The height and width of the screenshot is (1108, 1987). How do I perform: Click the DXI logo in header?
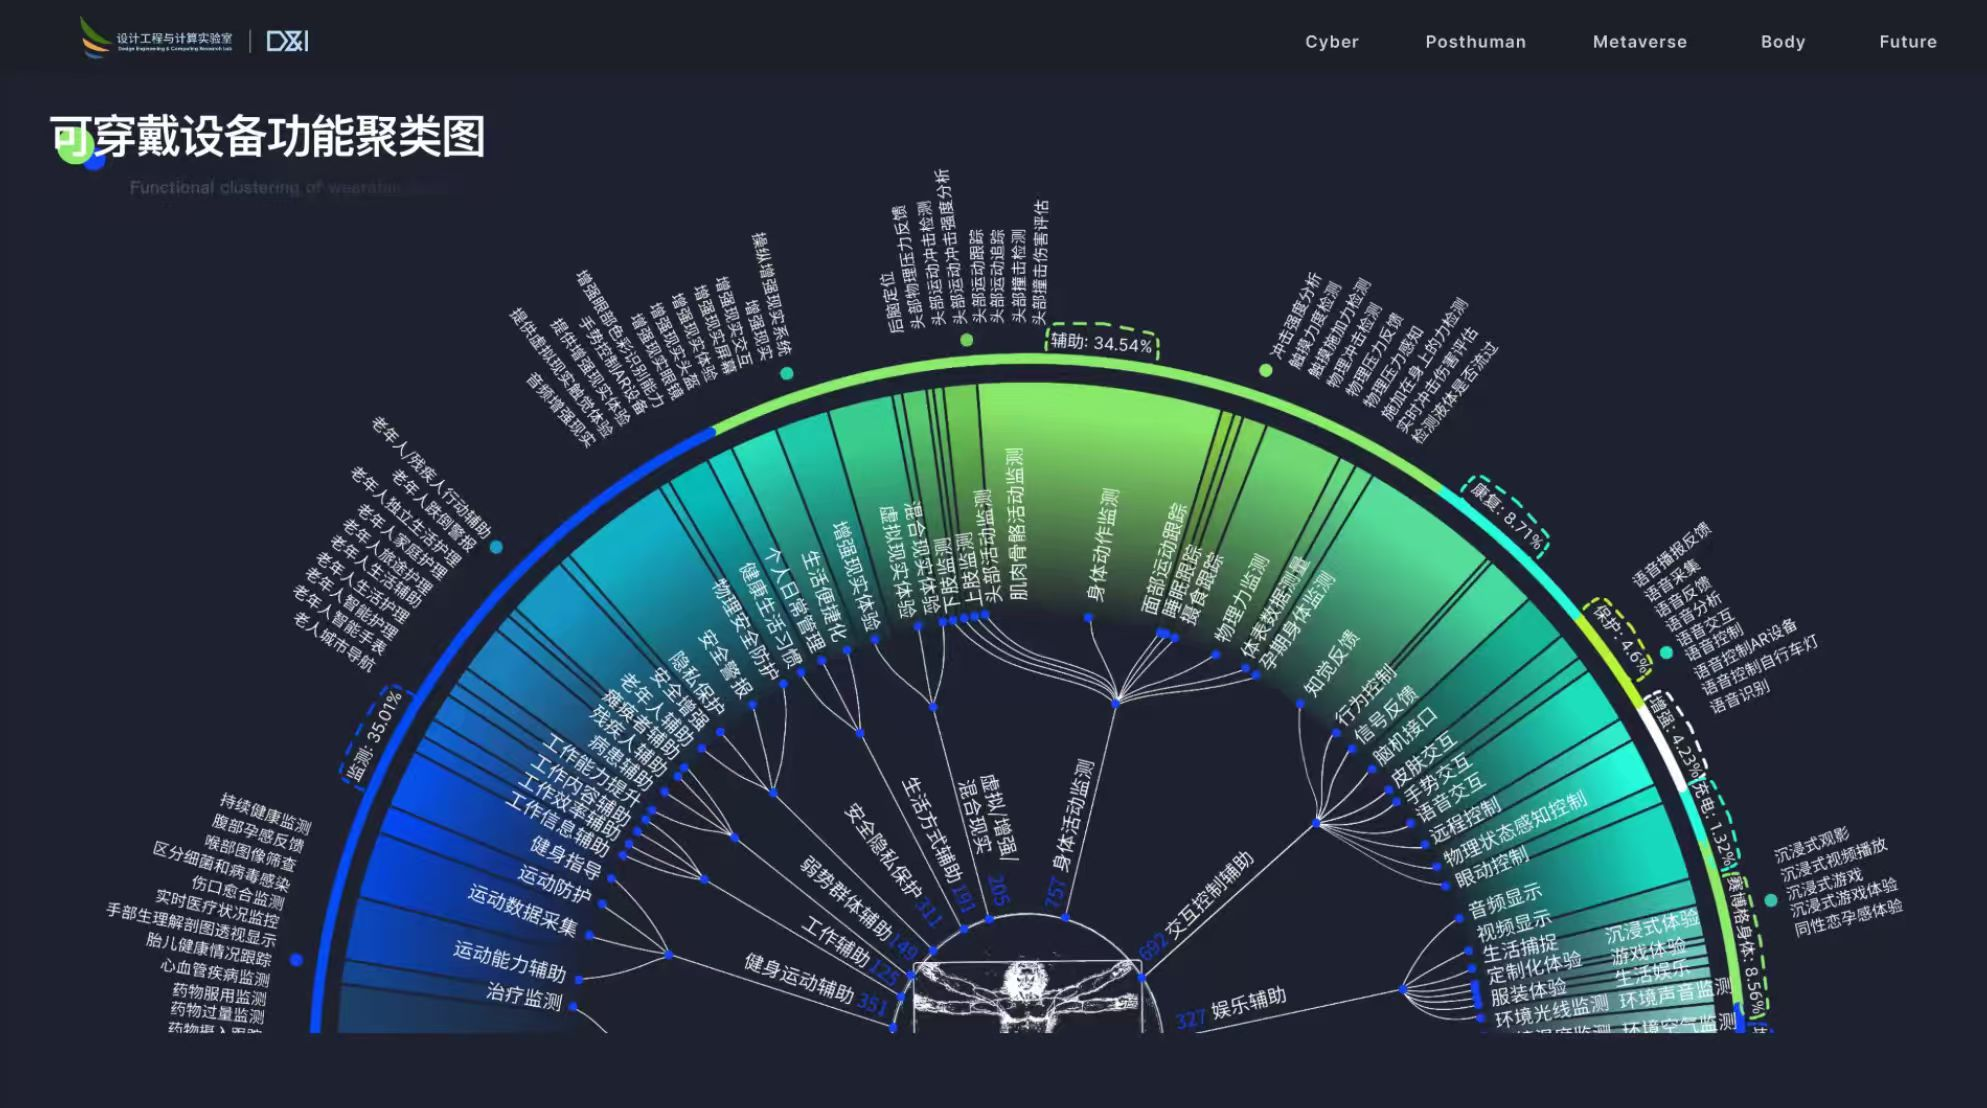pyautogui.click(x=287, y=41)
